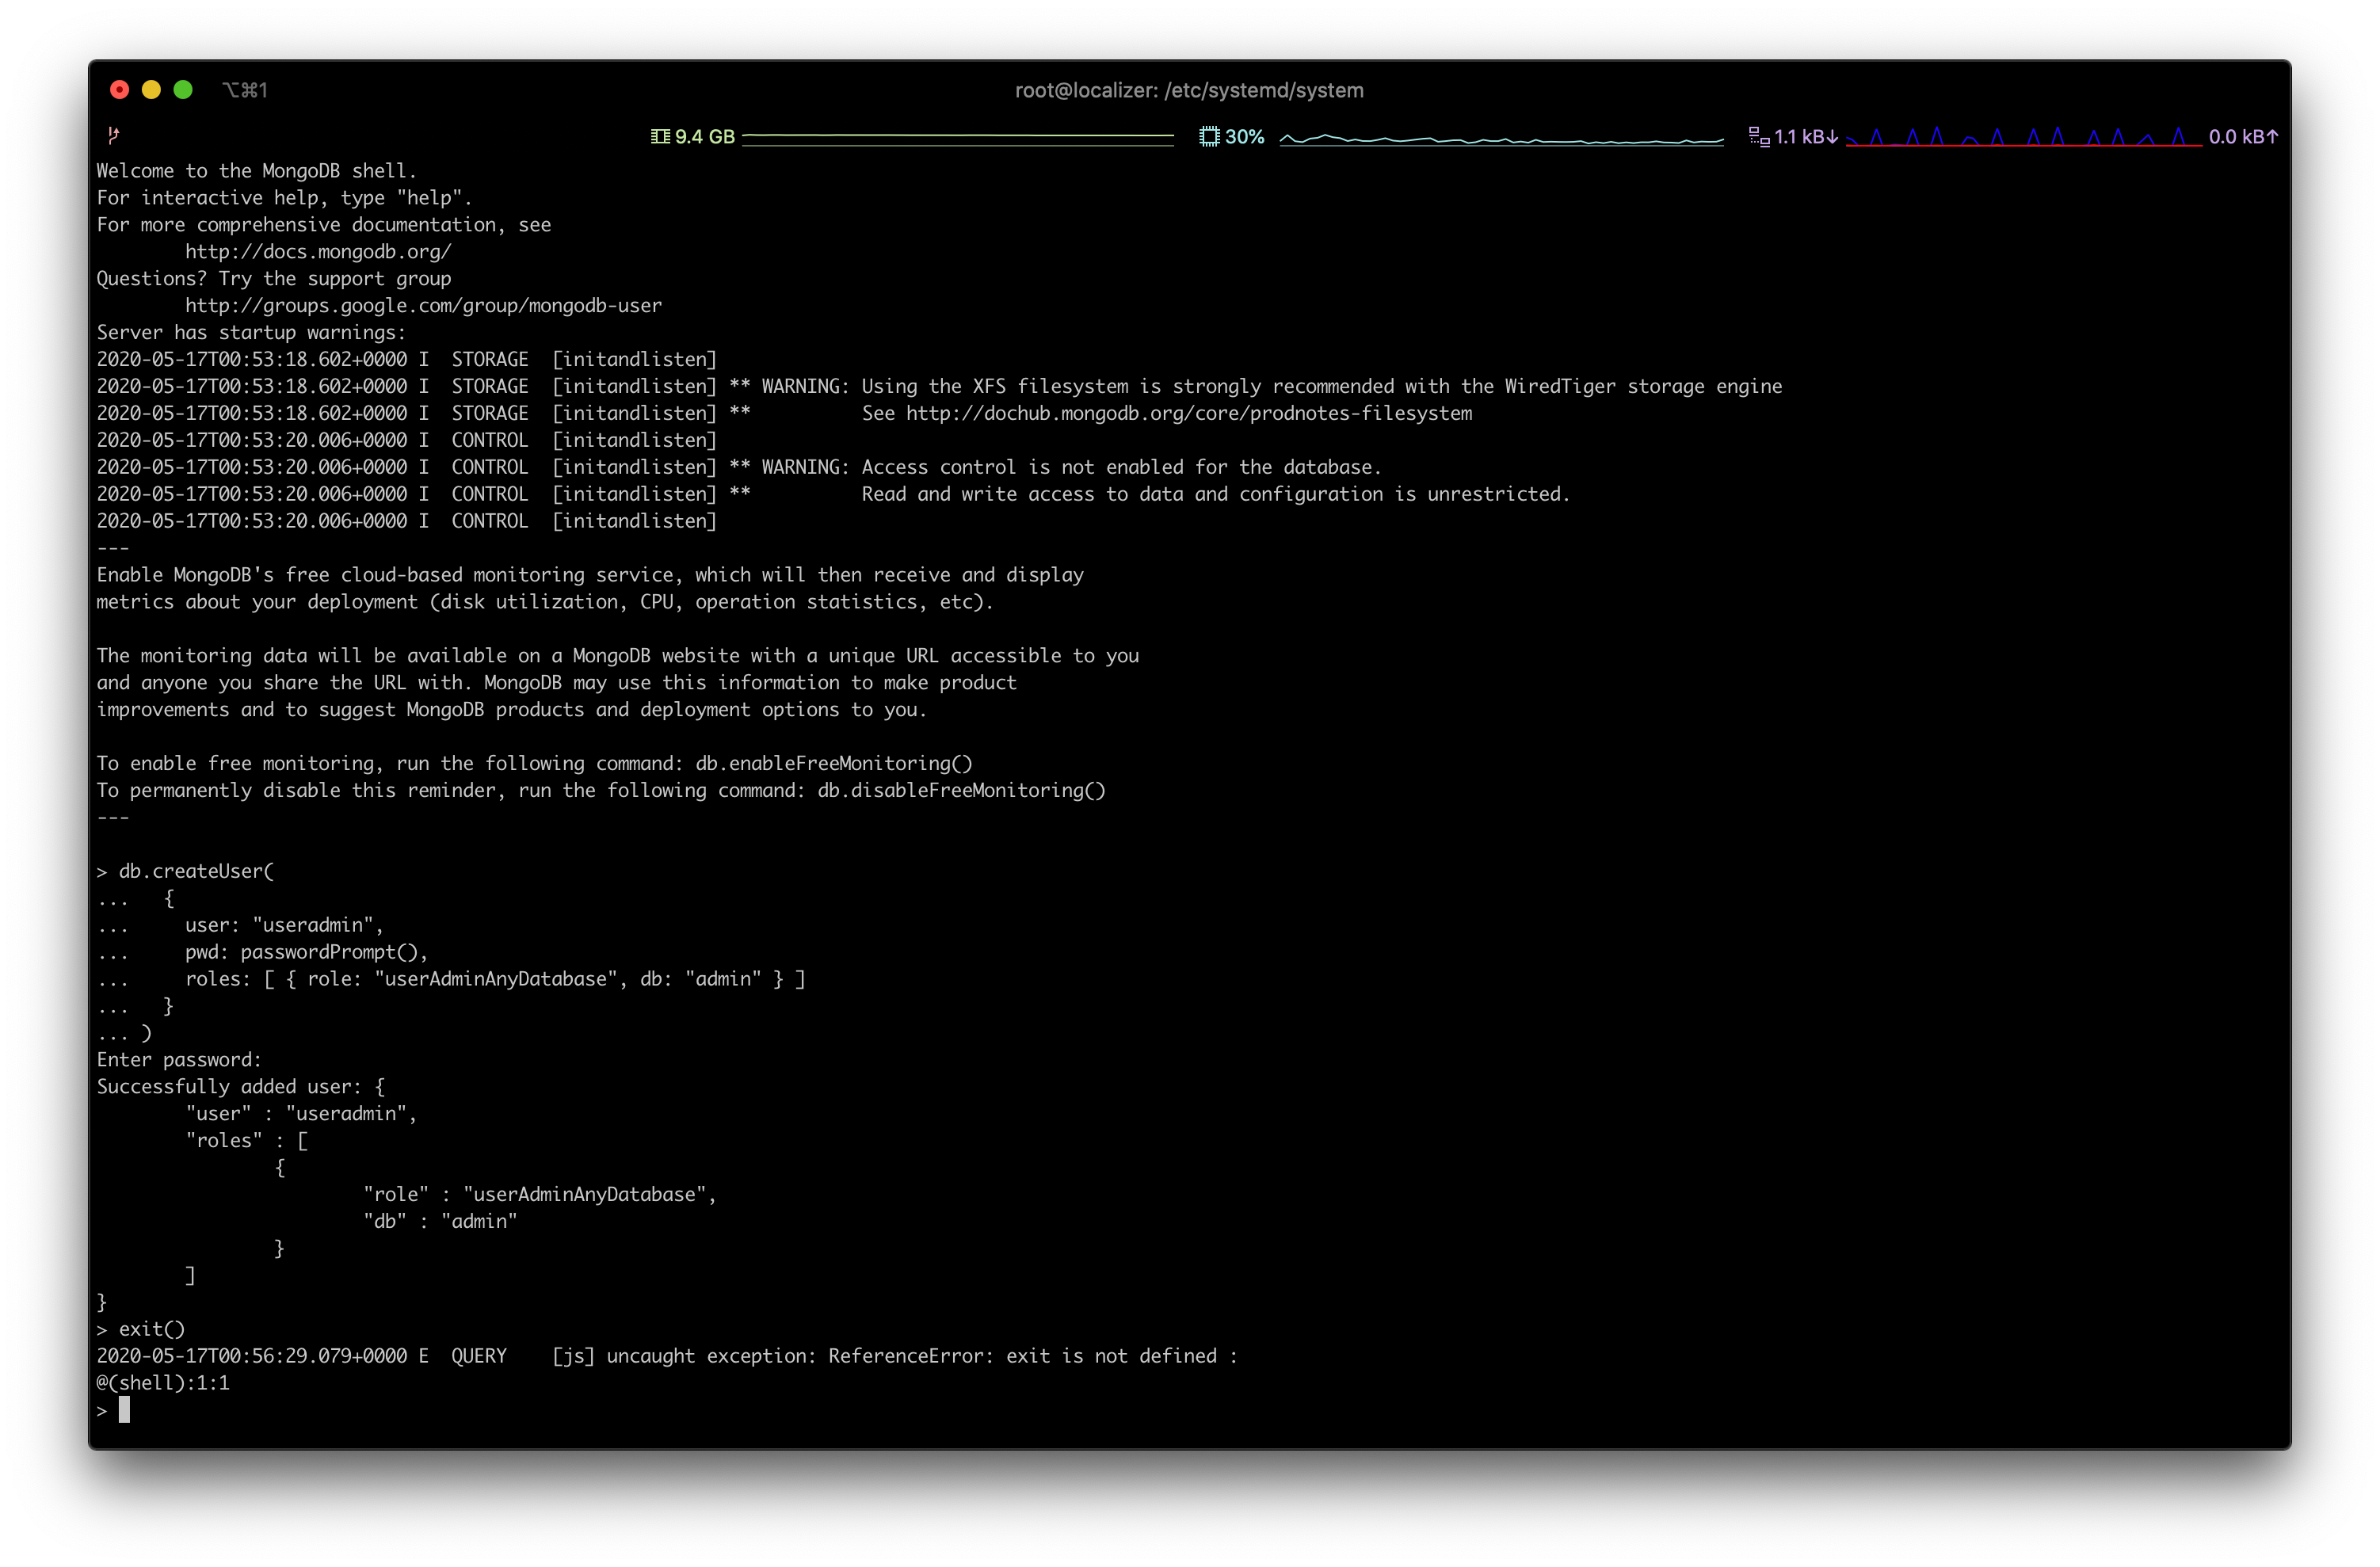Open the http://docs.mongodb.org/ link
This screenshot has height=1567, width=2380.
[x=318, y=251]
